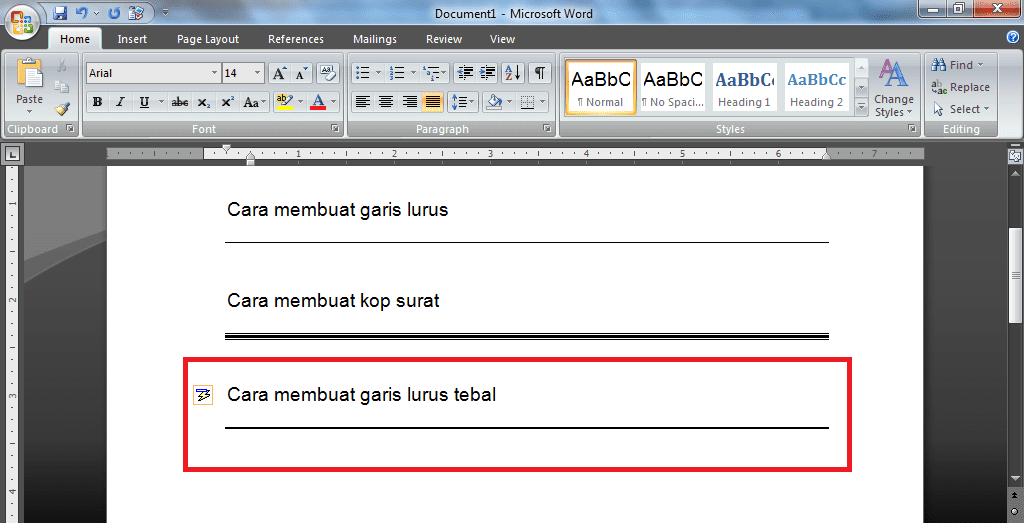Open the Select dropdown in Editing
The image size is (1024, 523).
click(x=961, y=109)
